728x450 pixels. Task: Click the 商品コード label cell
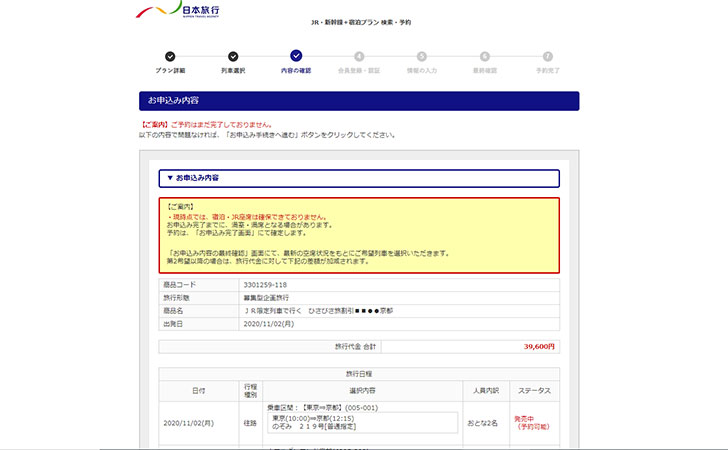click(199, 285)
